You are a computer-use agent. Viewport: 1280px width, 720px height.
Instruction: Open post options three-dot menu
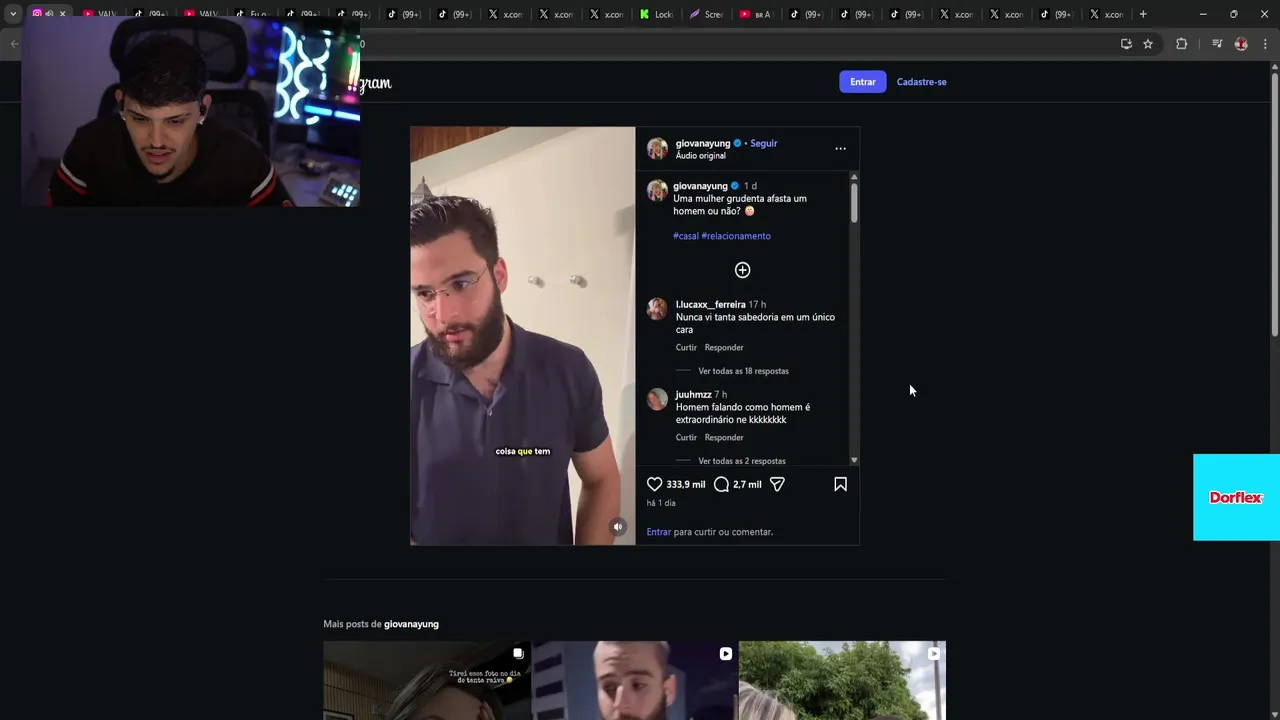coord(840,149)
